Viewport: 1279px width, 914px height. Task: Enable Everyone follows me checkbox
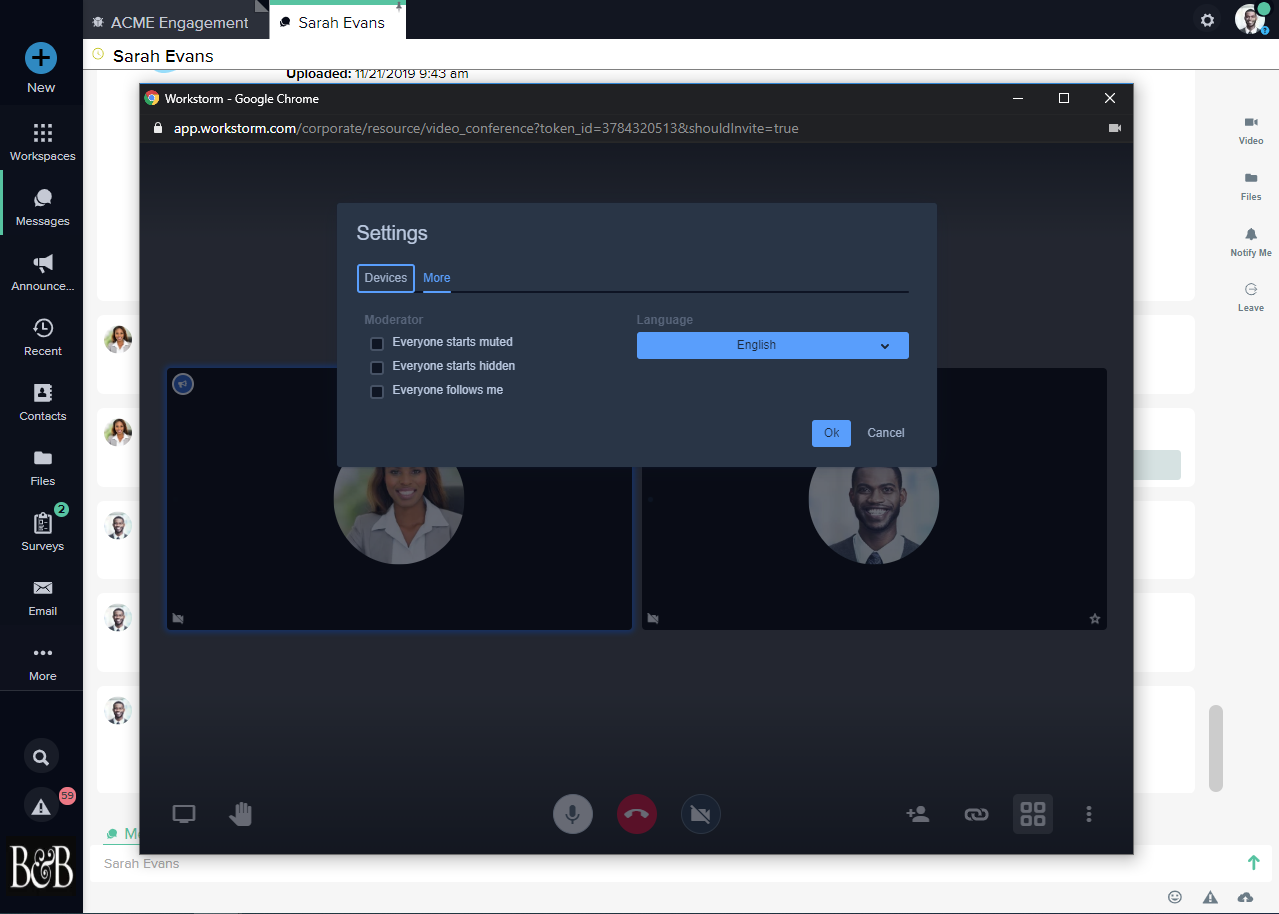coord(377,391)
